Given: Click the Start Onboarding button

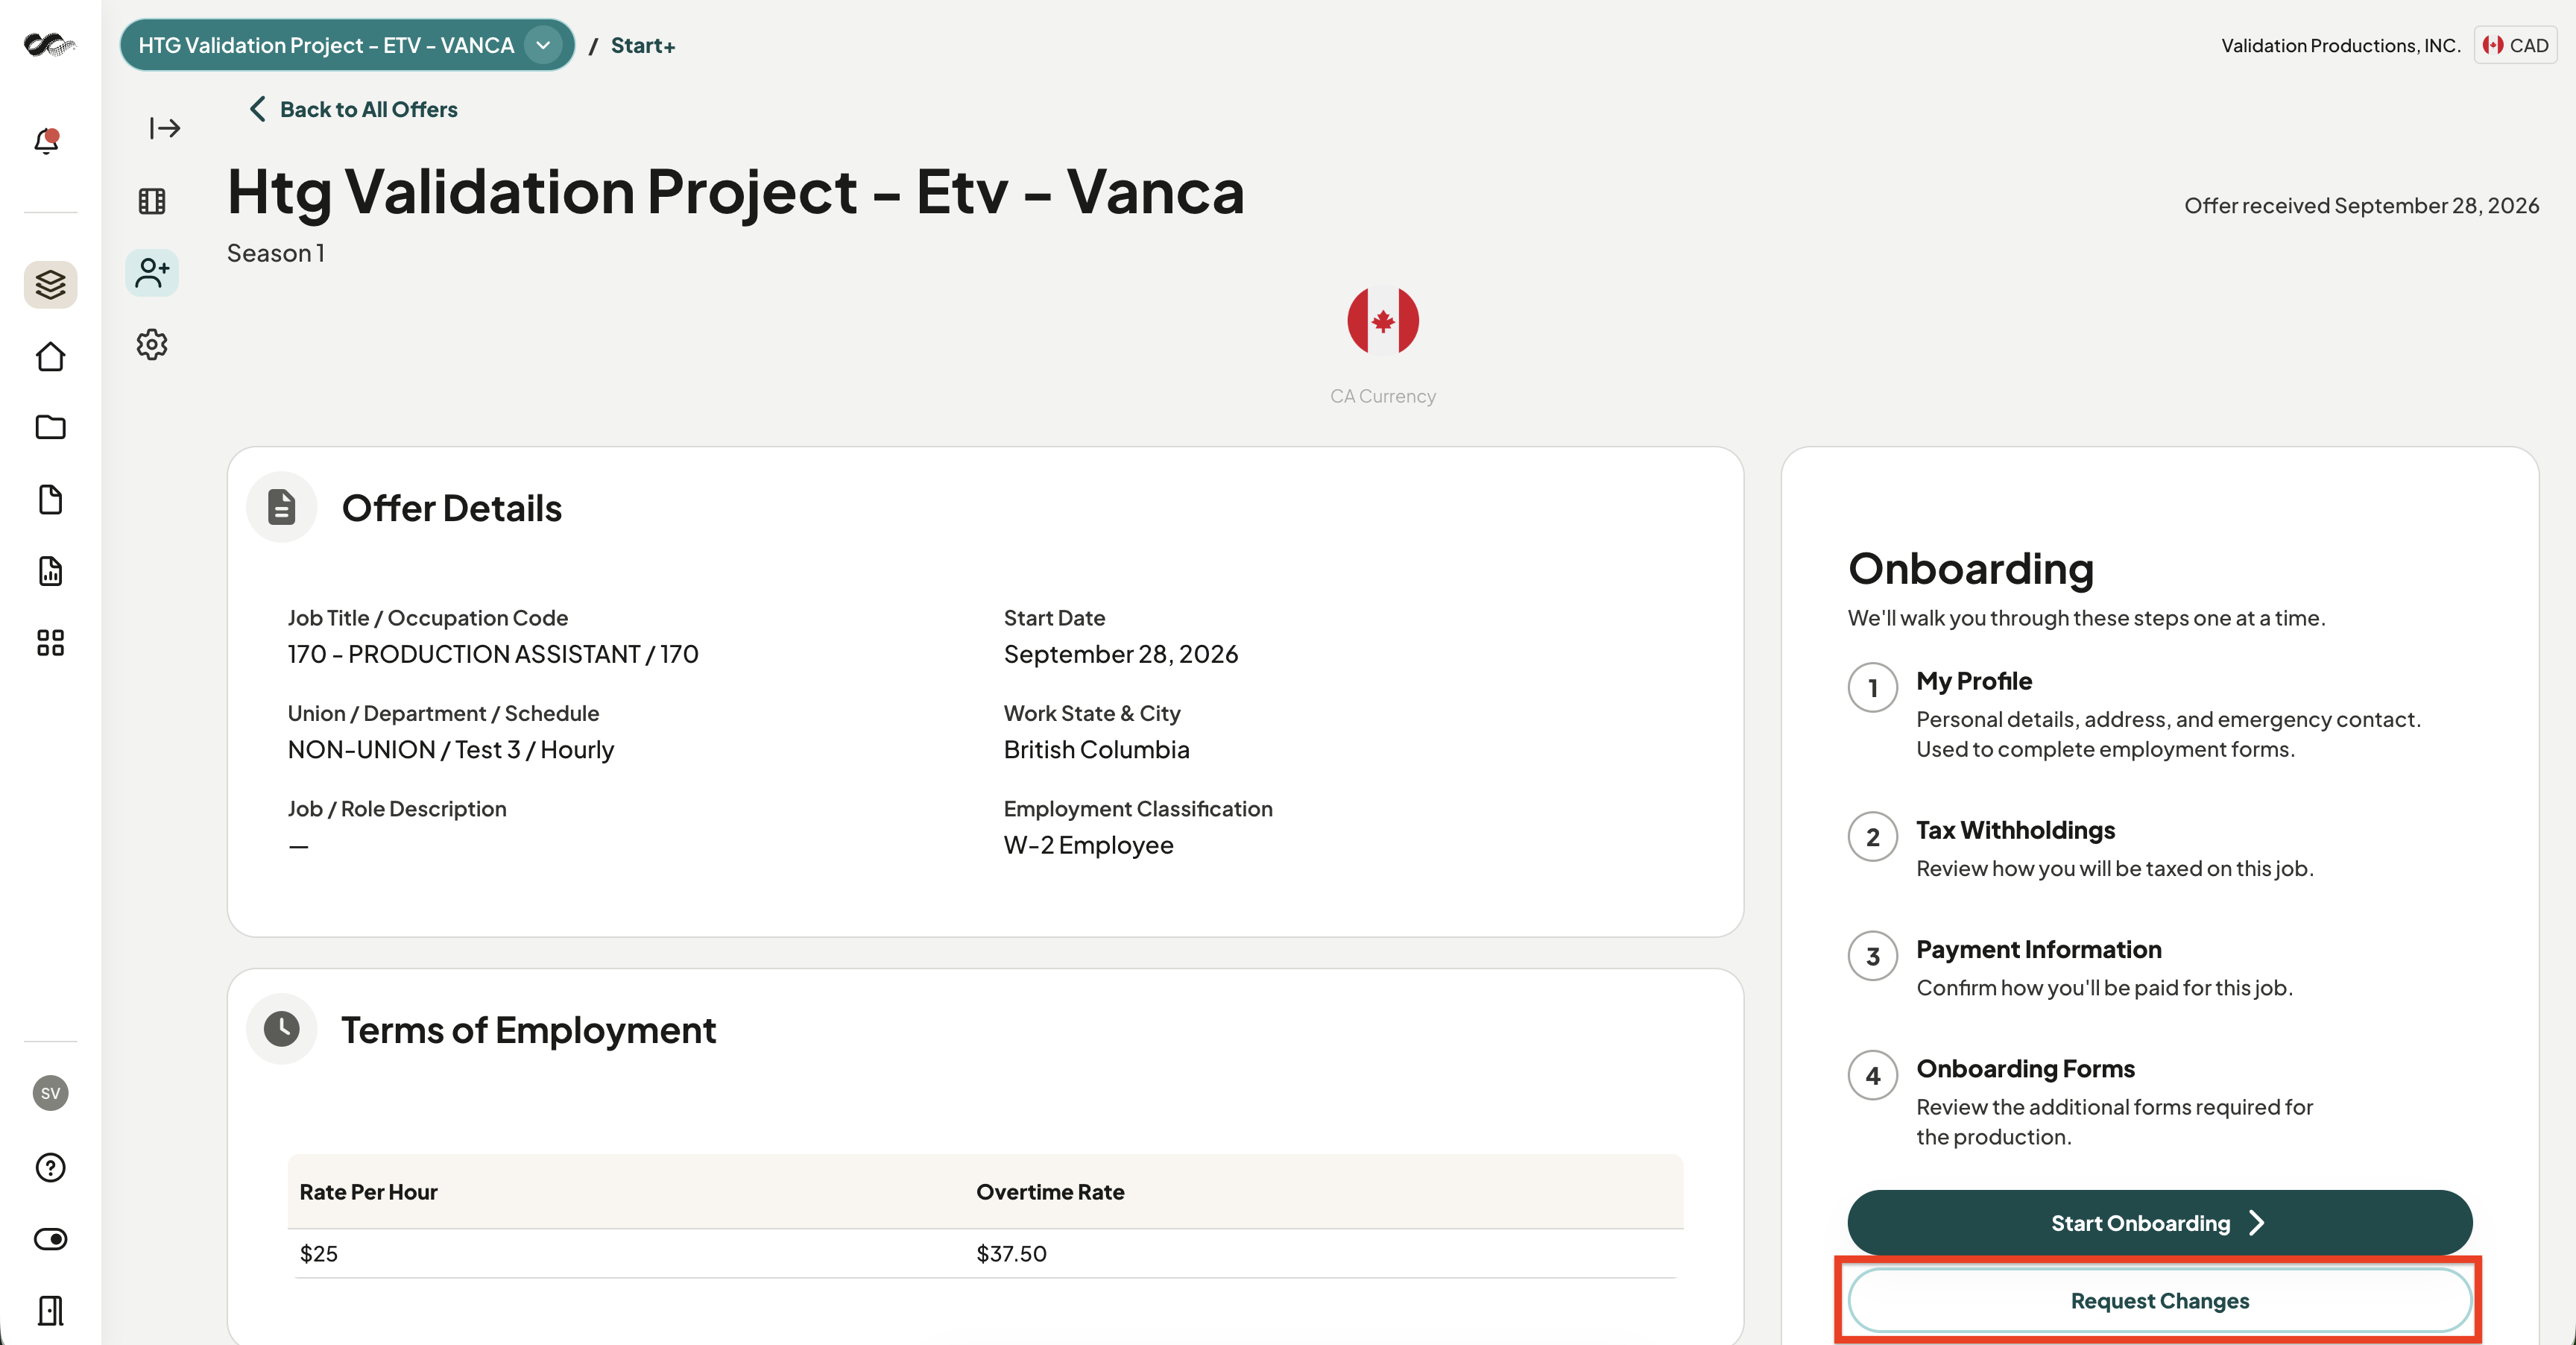Looking at the screenshot, I should [2159, 1223].
